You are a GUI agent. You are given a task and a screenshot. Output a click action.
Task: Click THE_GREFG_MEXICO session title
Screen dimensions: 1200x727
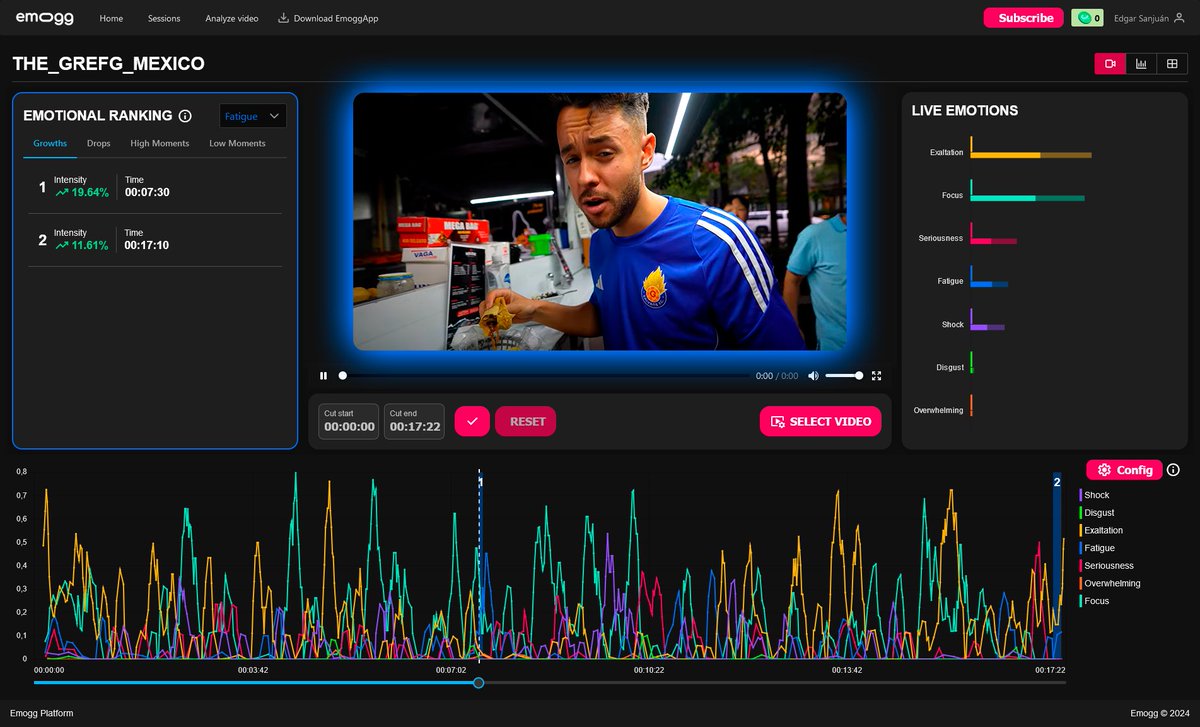pos(108,64)
